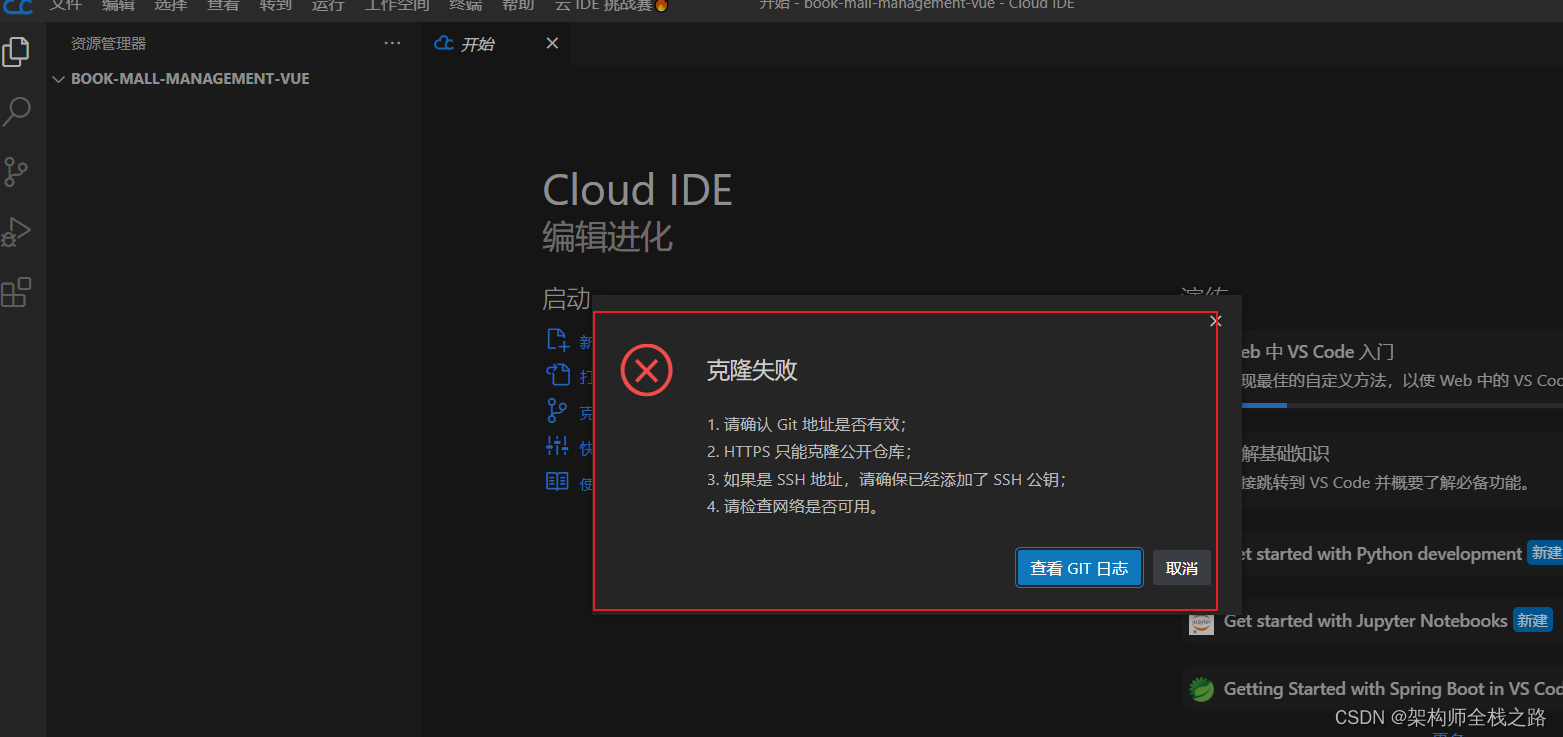Image resolution: width=1563 pixels, height=737 pixels.
Task: Open the Explorer view in activity bar
Action: tap(16, 51)
